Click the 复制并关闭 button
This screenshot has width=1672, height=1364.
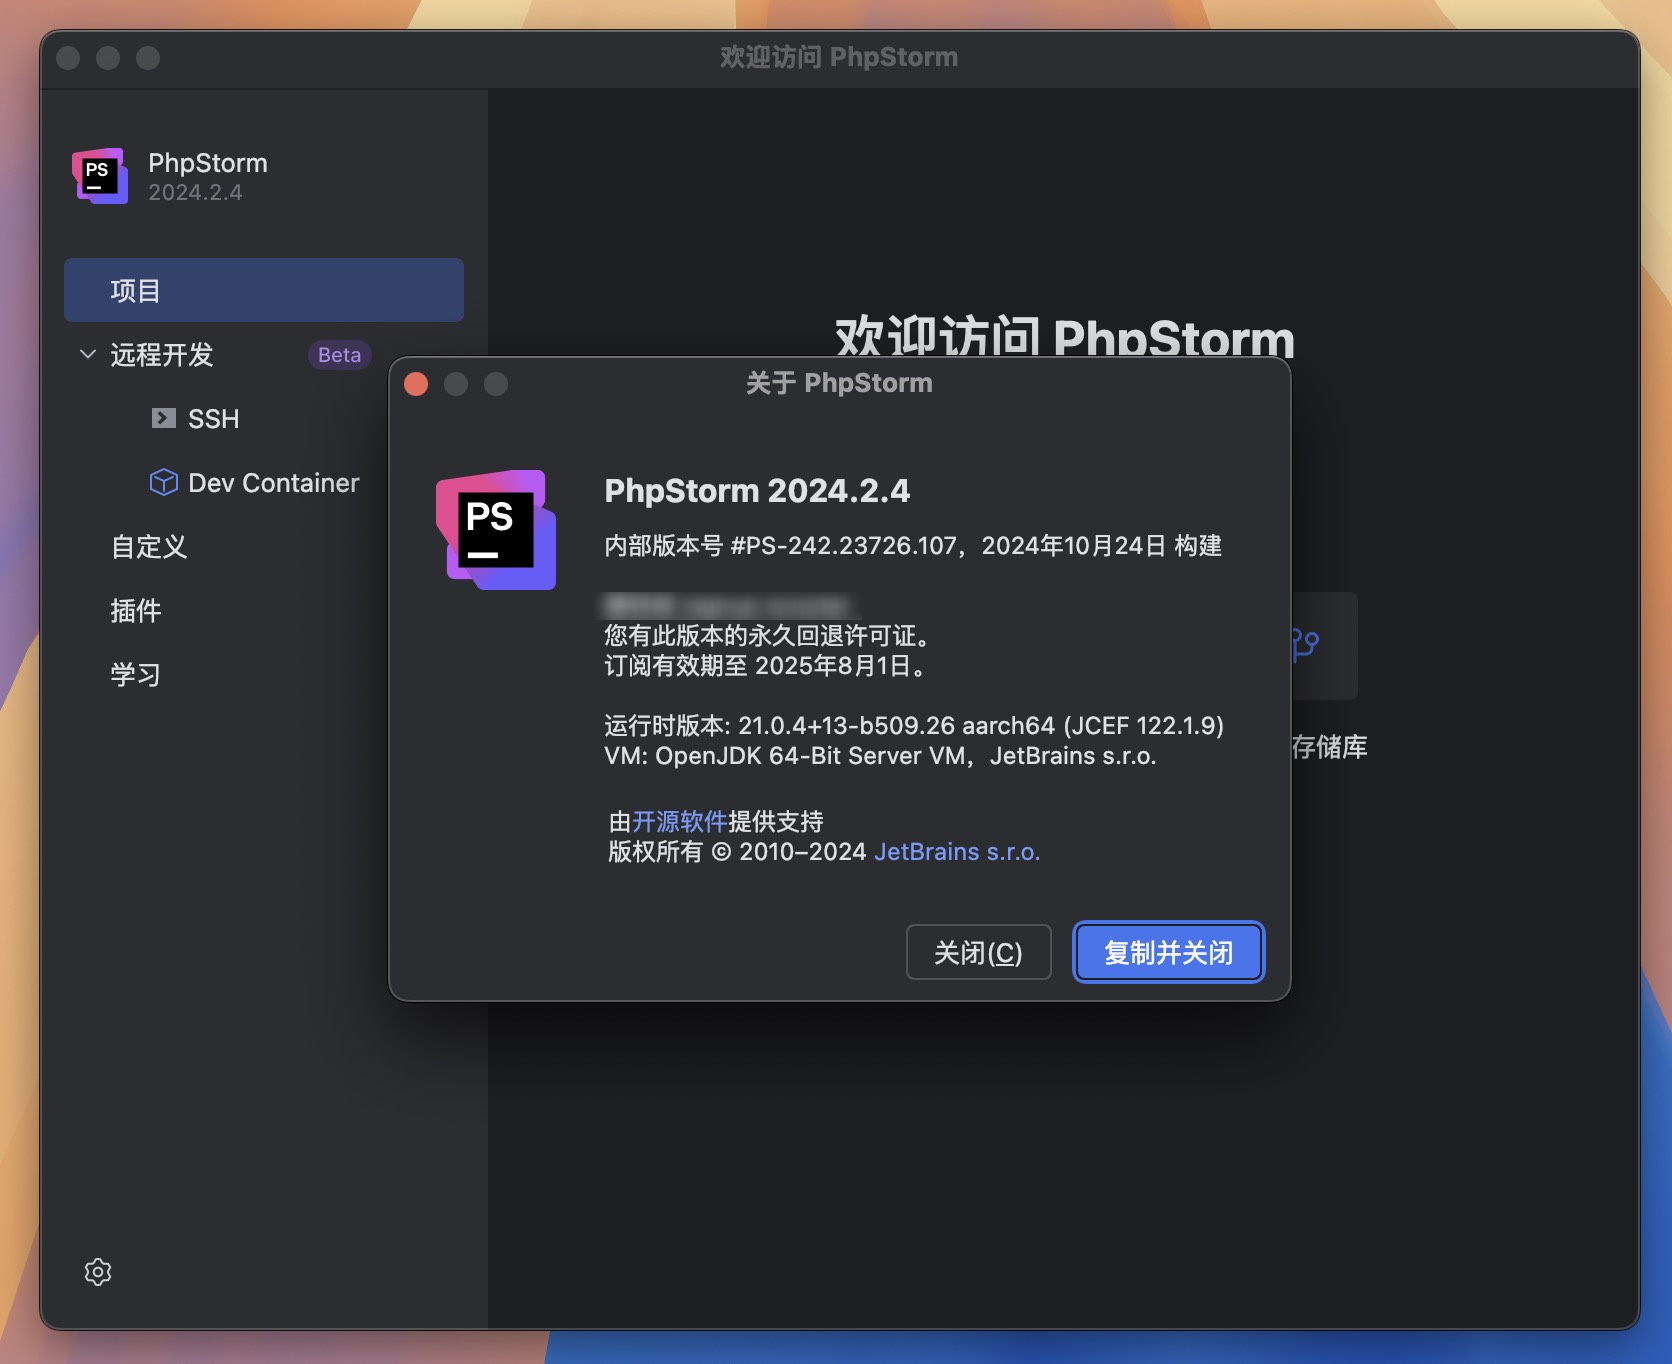pos(1169,952)
